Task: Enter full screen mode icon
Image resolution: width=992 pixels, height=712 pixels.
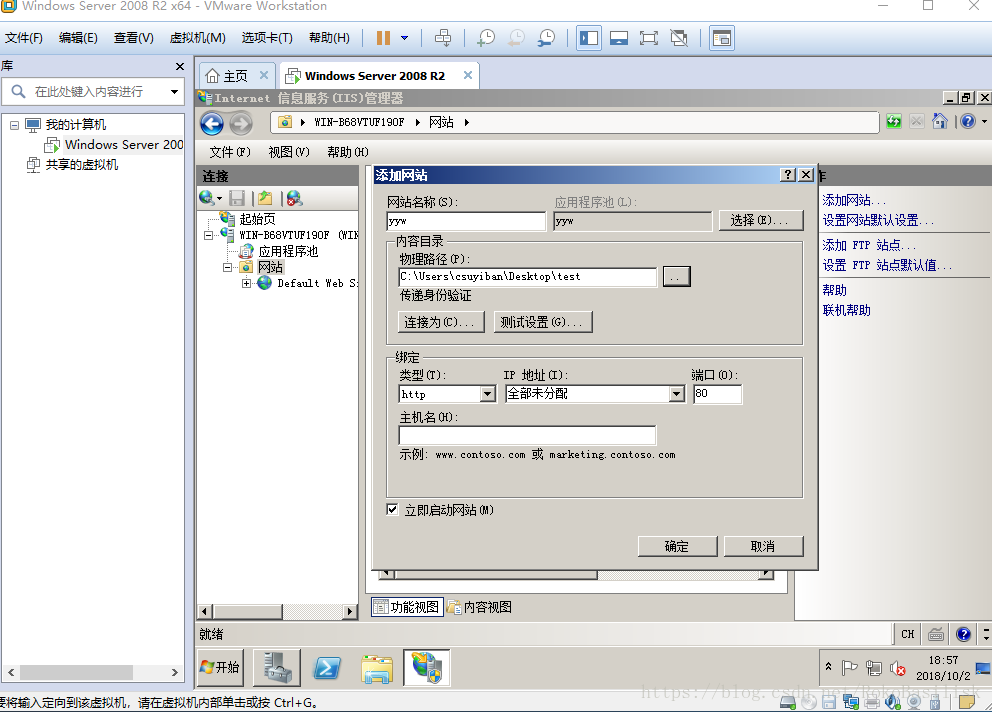Action: 648,38
